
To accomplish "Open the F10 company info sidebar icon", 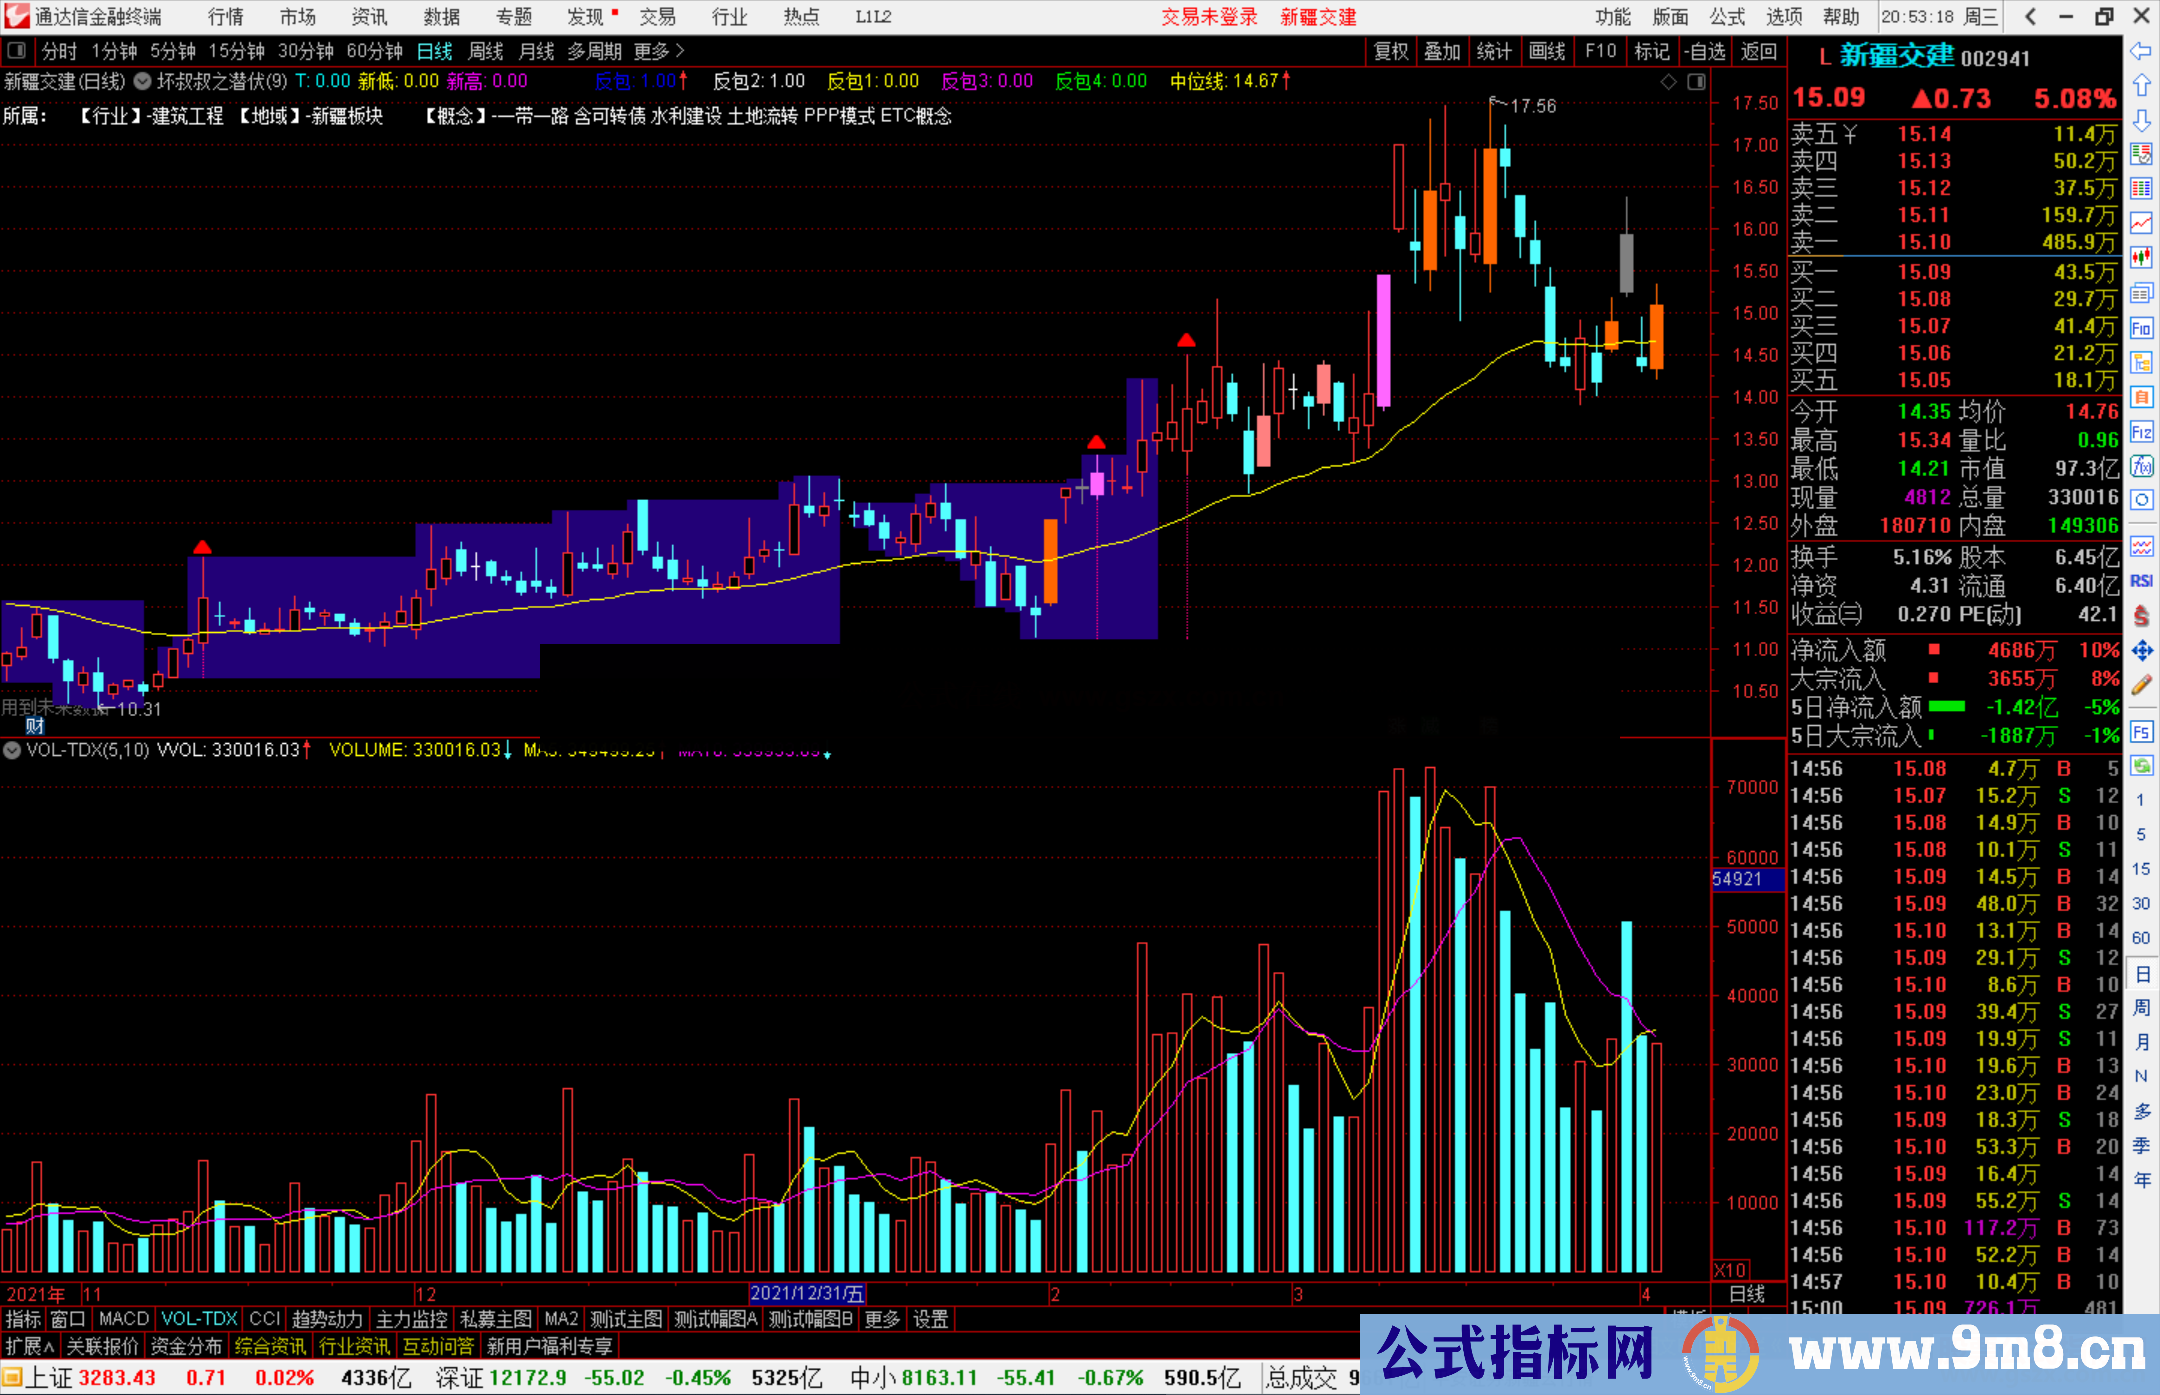I will (x=2141, y=328).
